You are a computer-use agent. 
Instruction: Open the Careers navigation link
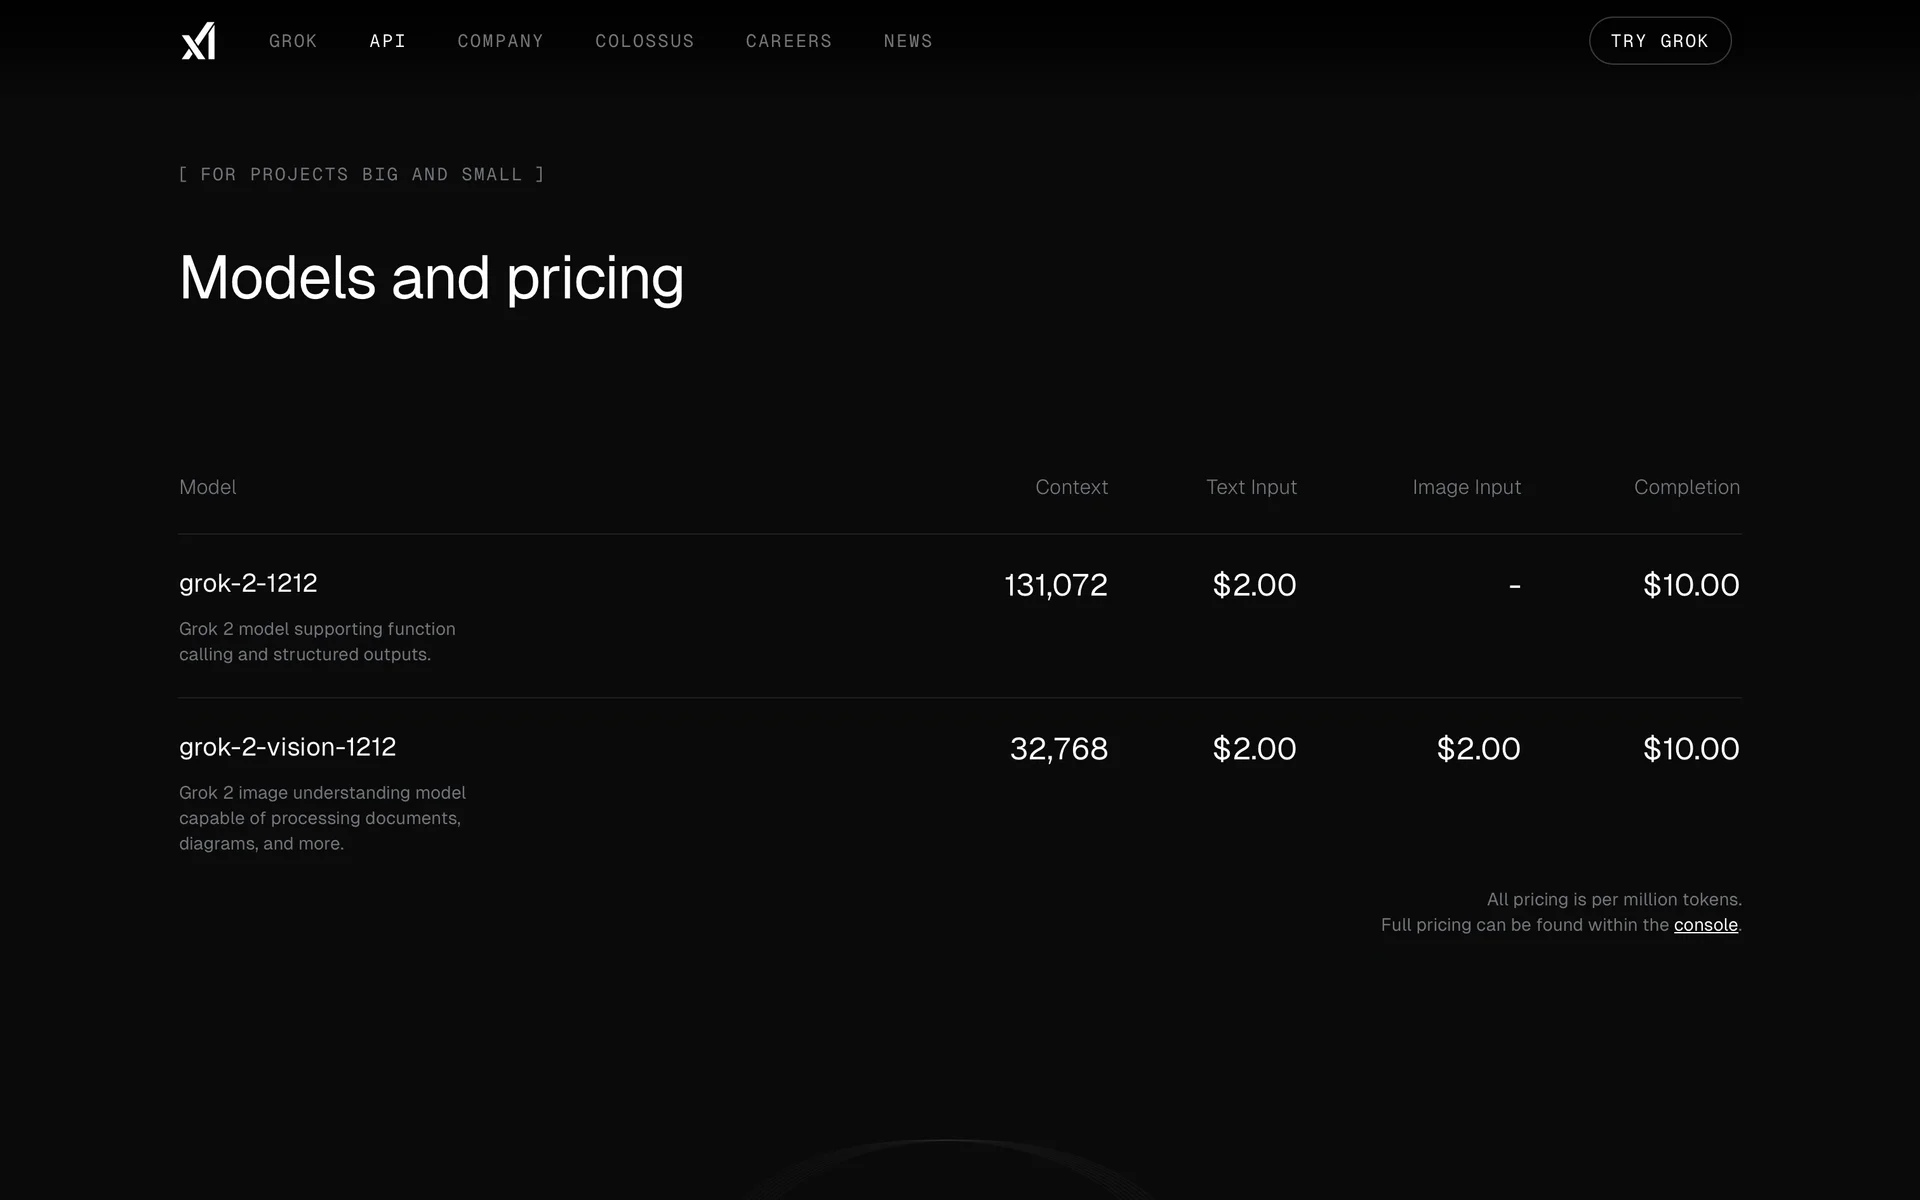point(789,41)
